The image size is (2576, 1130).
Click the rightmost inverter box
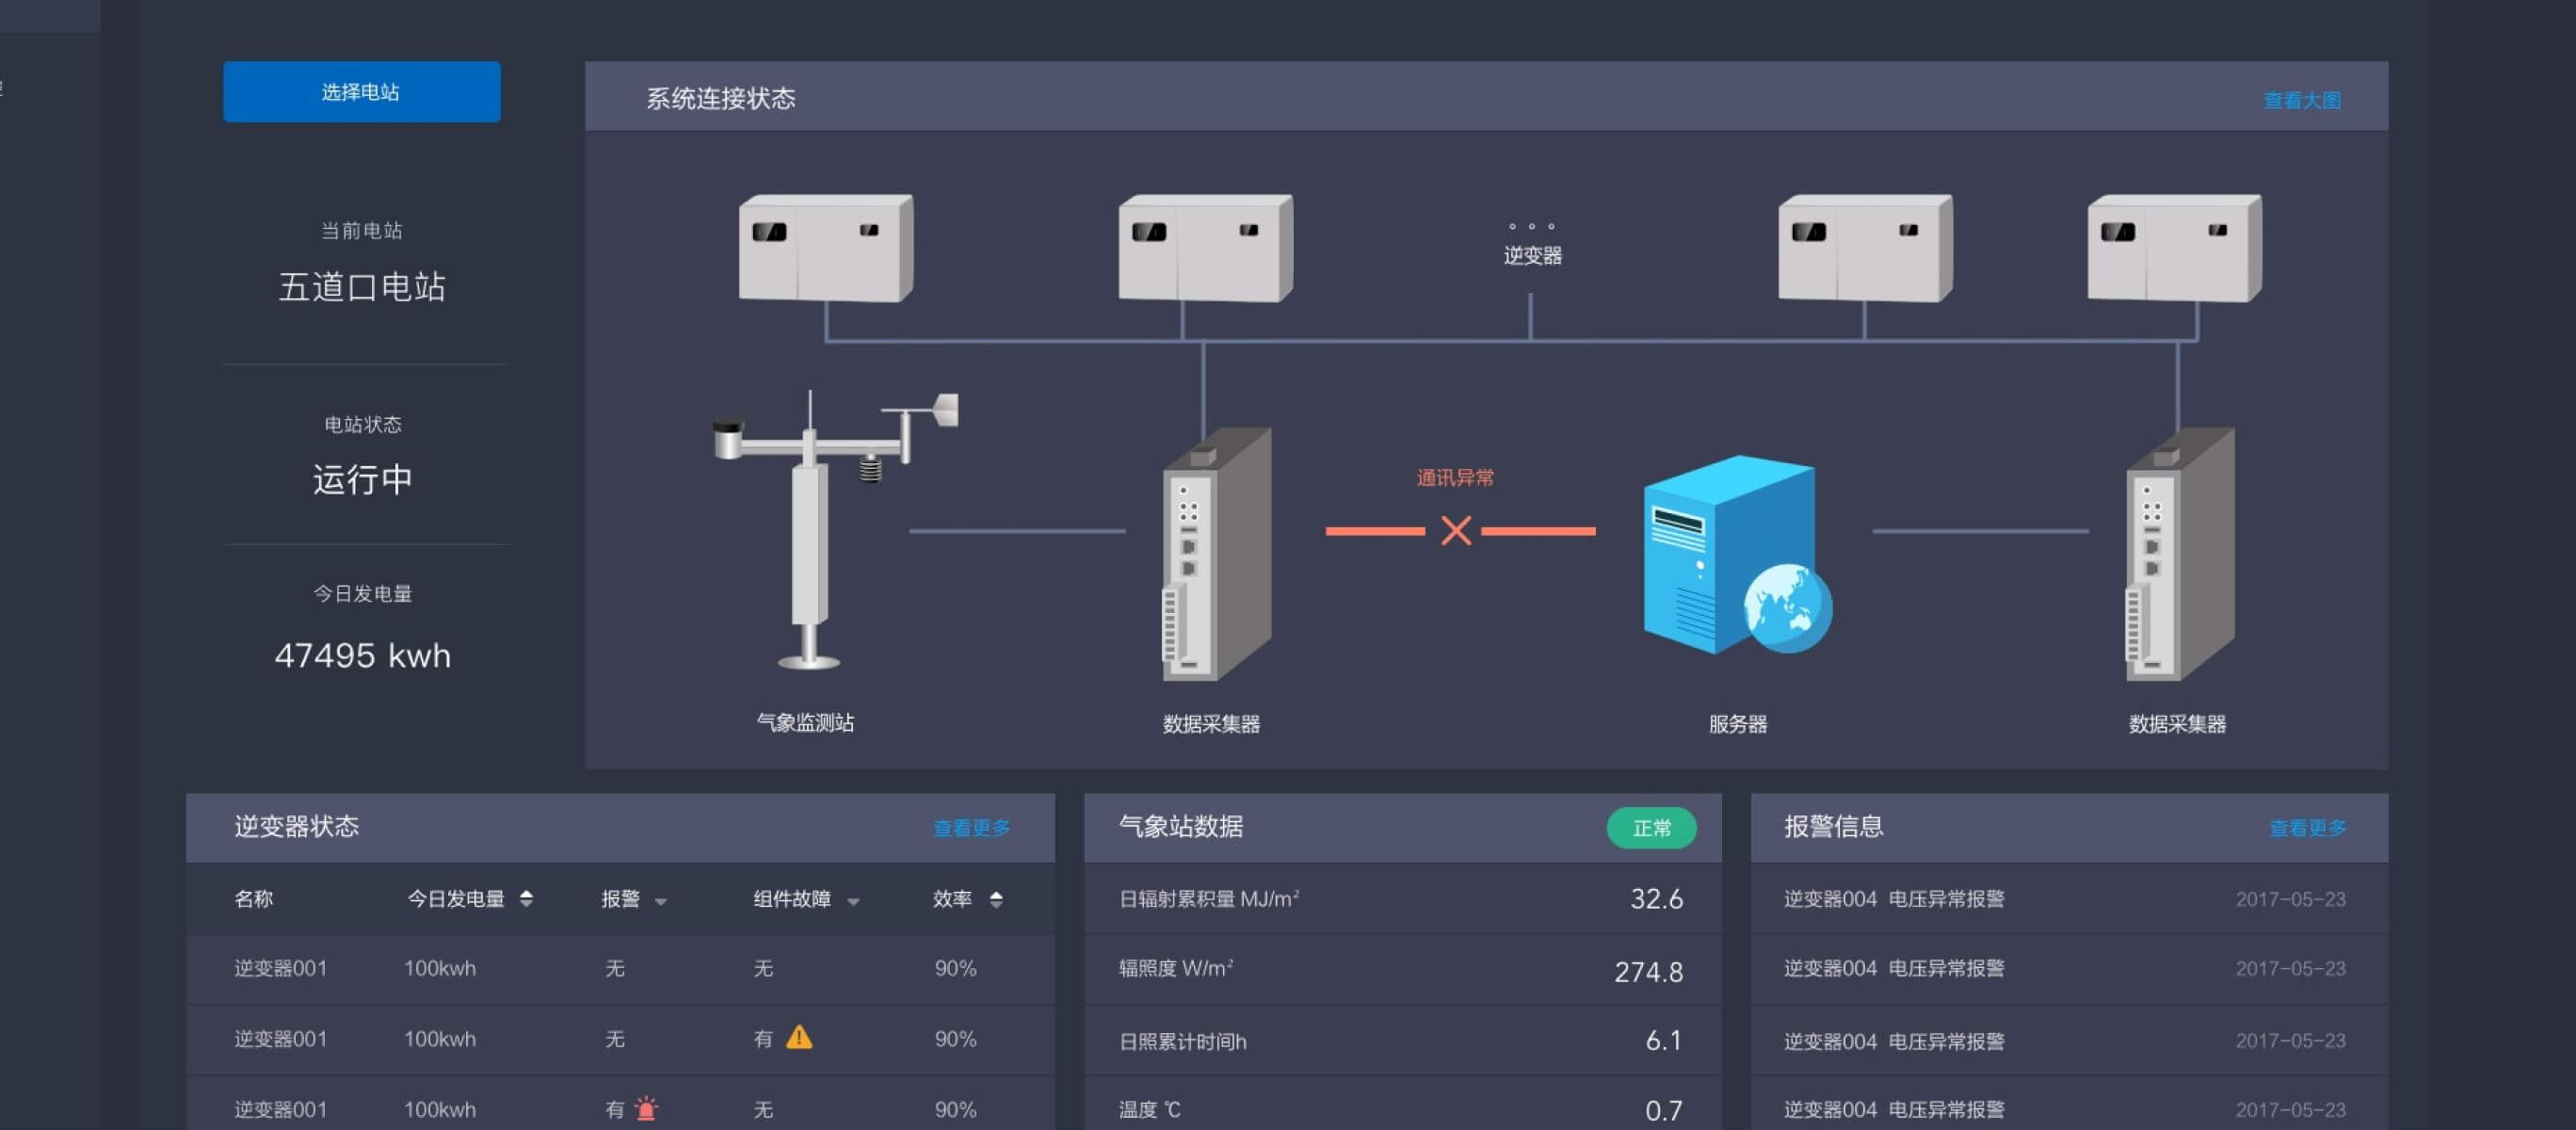[x=2173, y=247]
